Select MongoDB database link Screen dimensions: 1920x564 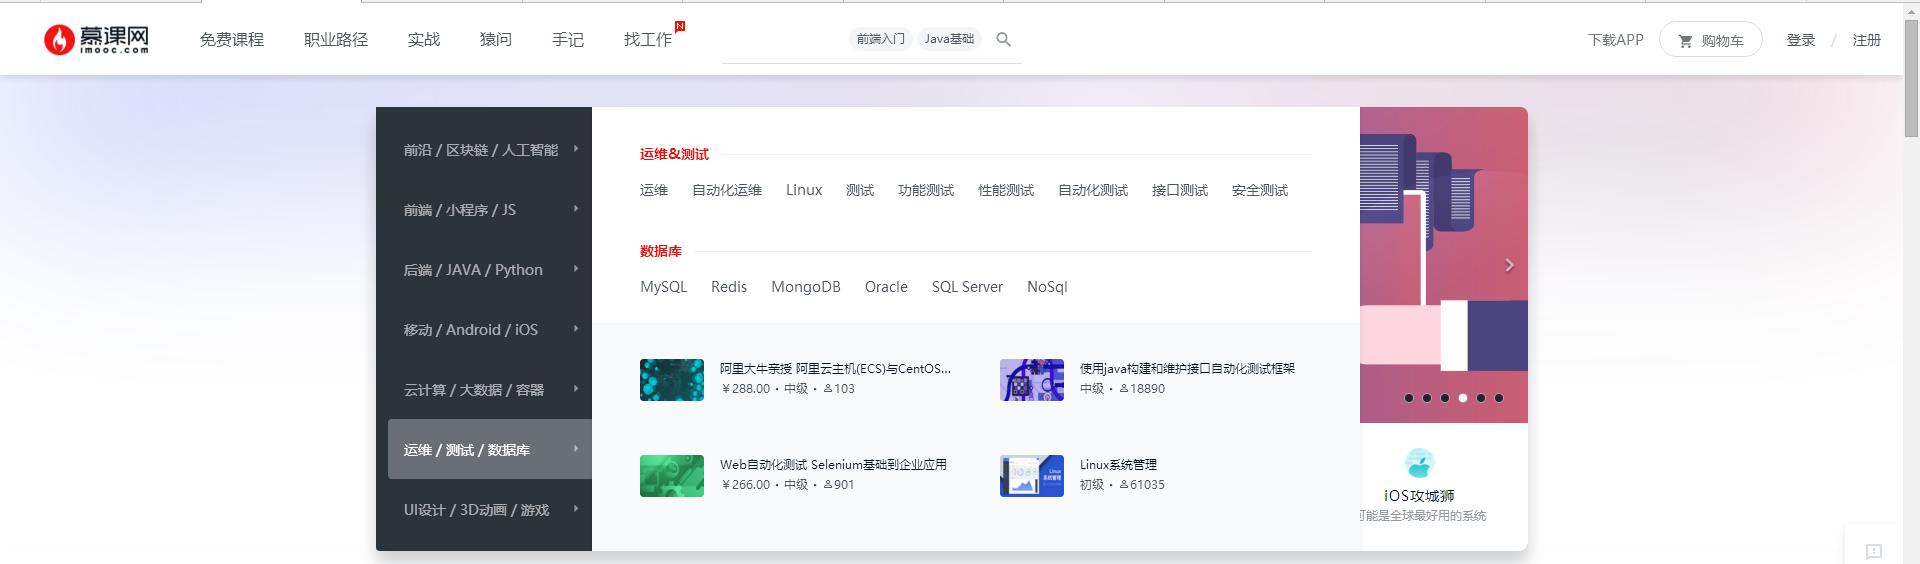point(806,287)
